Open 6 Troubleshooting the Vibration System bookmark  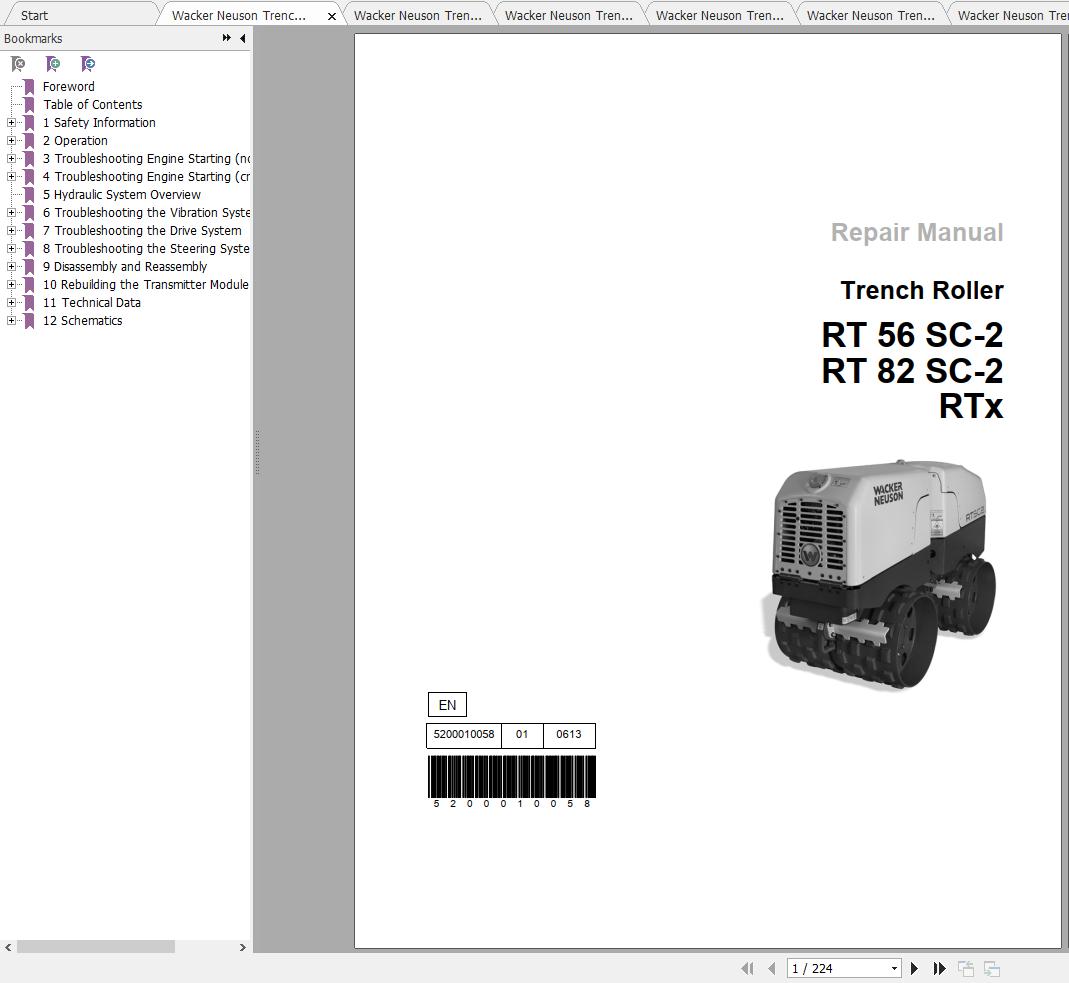click(x=146, y=213)
